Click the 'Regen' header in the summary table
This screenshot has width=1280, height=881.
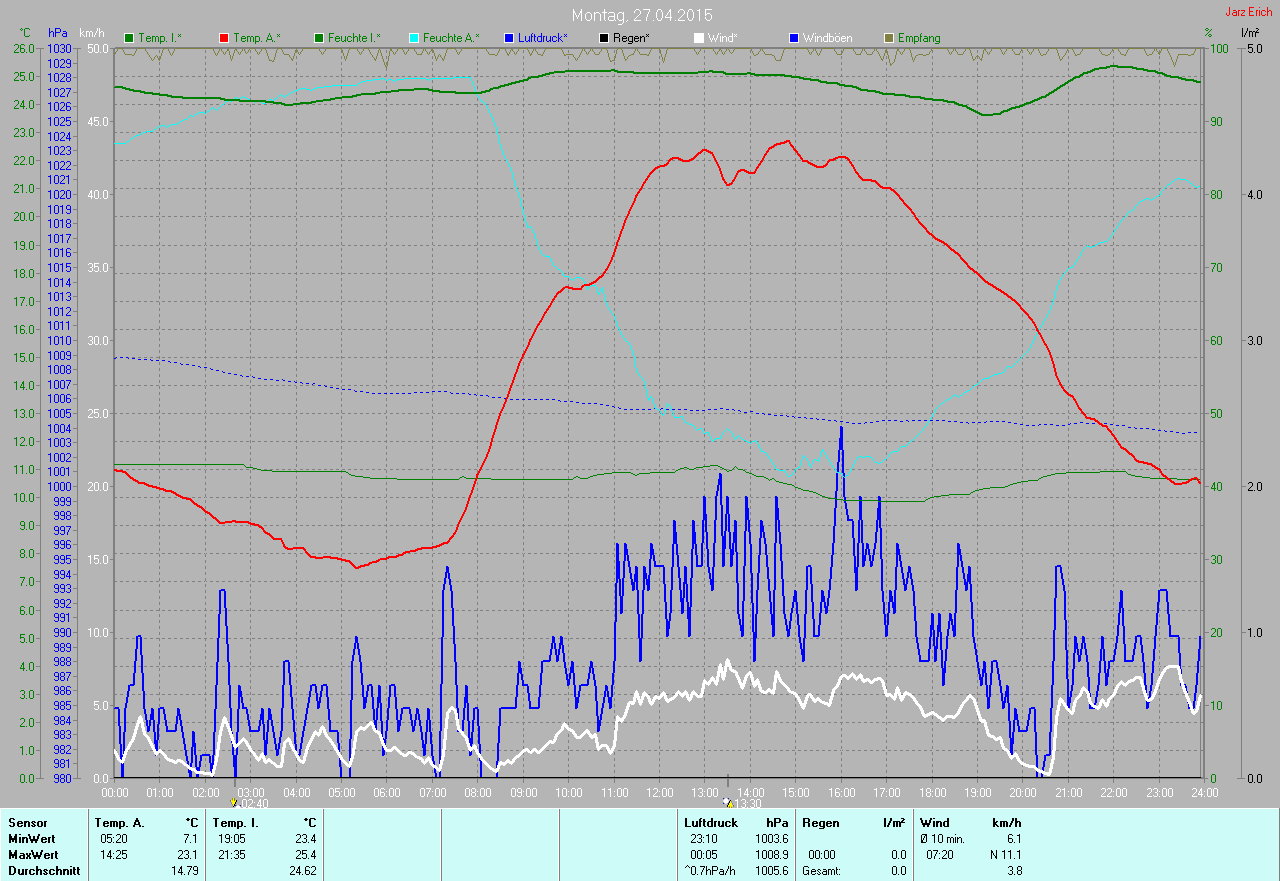820,823
